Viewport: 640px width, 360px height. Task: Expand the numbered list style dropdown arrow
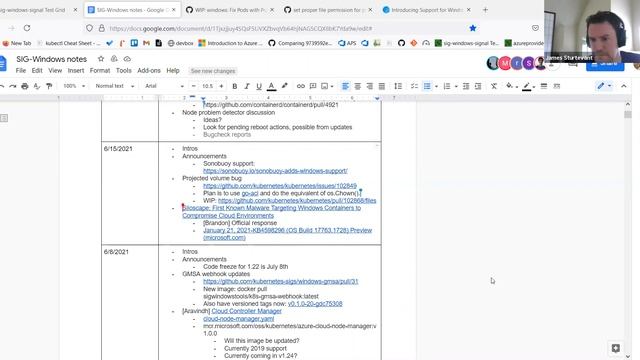(456, 87)
